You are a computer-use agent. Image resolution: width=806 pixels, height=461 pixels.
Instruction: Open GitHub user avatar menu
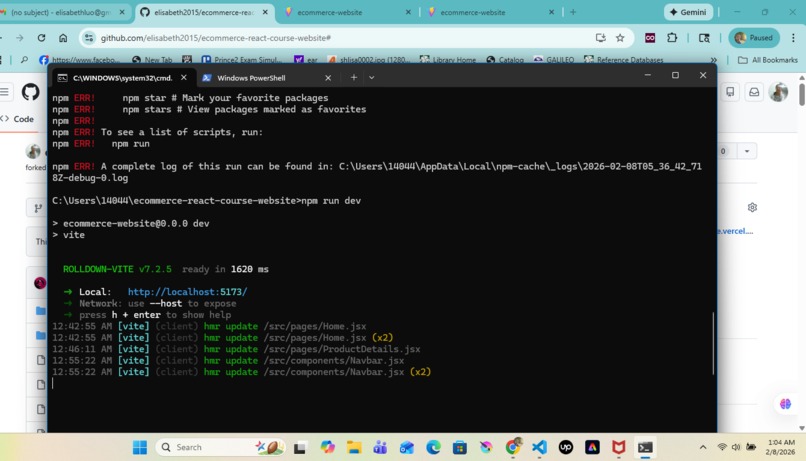coord(778,92)
